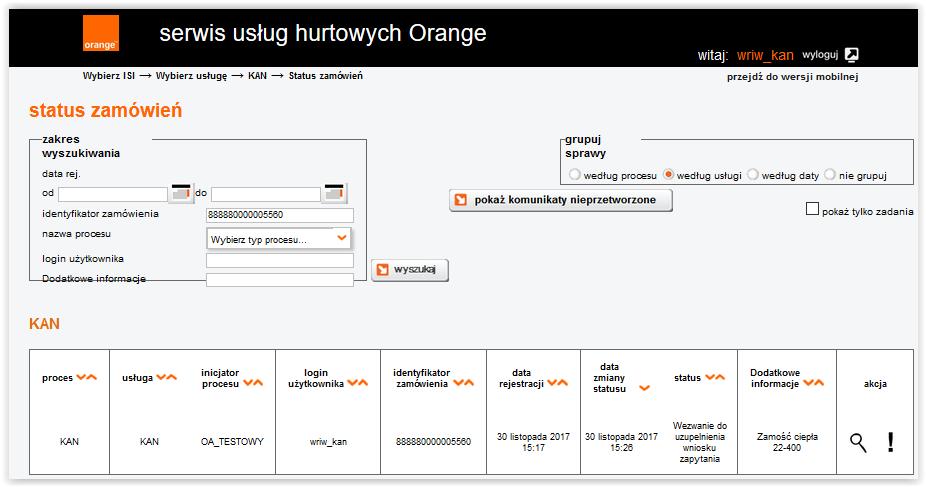Sort by the proces column arrows
The width and height of the screenshot is (926, 487).
(x=86, y=377)
